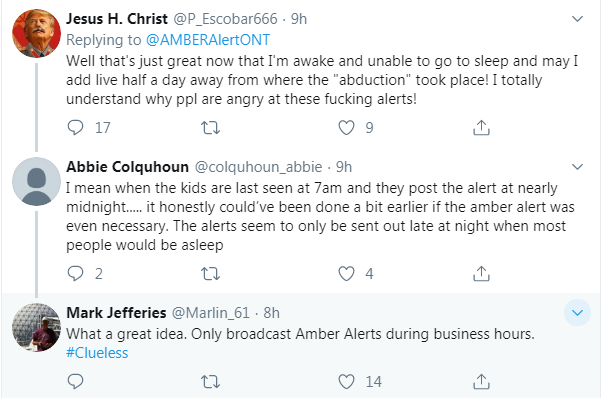602x398 pixels.
Task: Open options chevron on Abbie Colquhoun tweet
Action: pyautogui.click(x=577, y=167)
